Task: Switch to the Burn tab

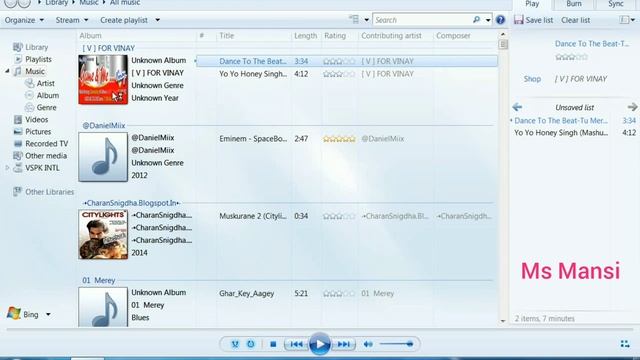Action: tap(574, 4)
